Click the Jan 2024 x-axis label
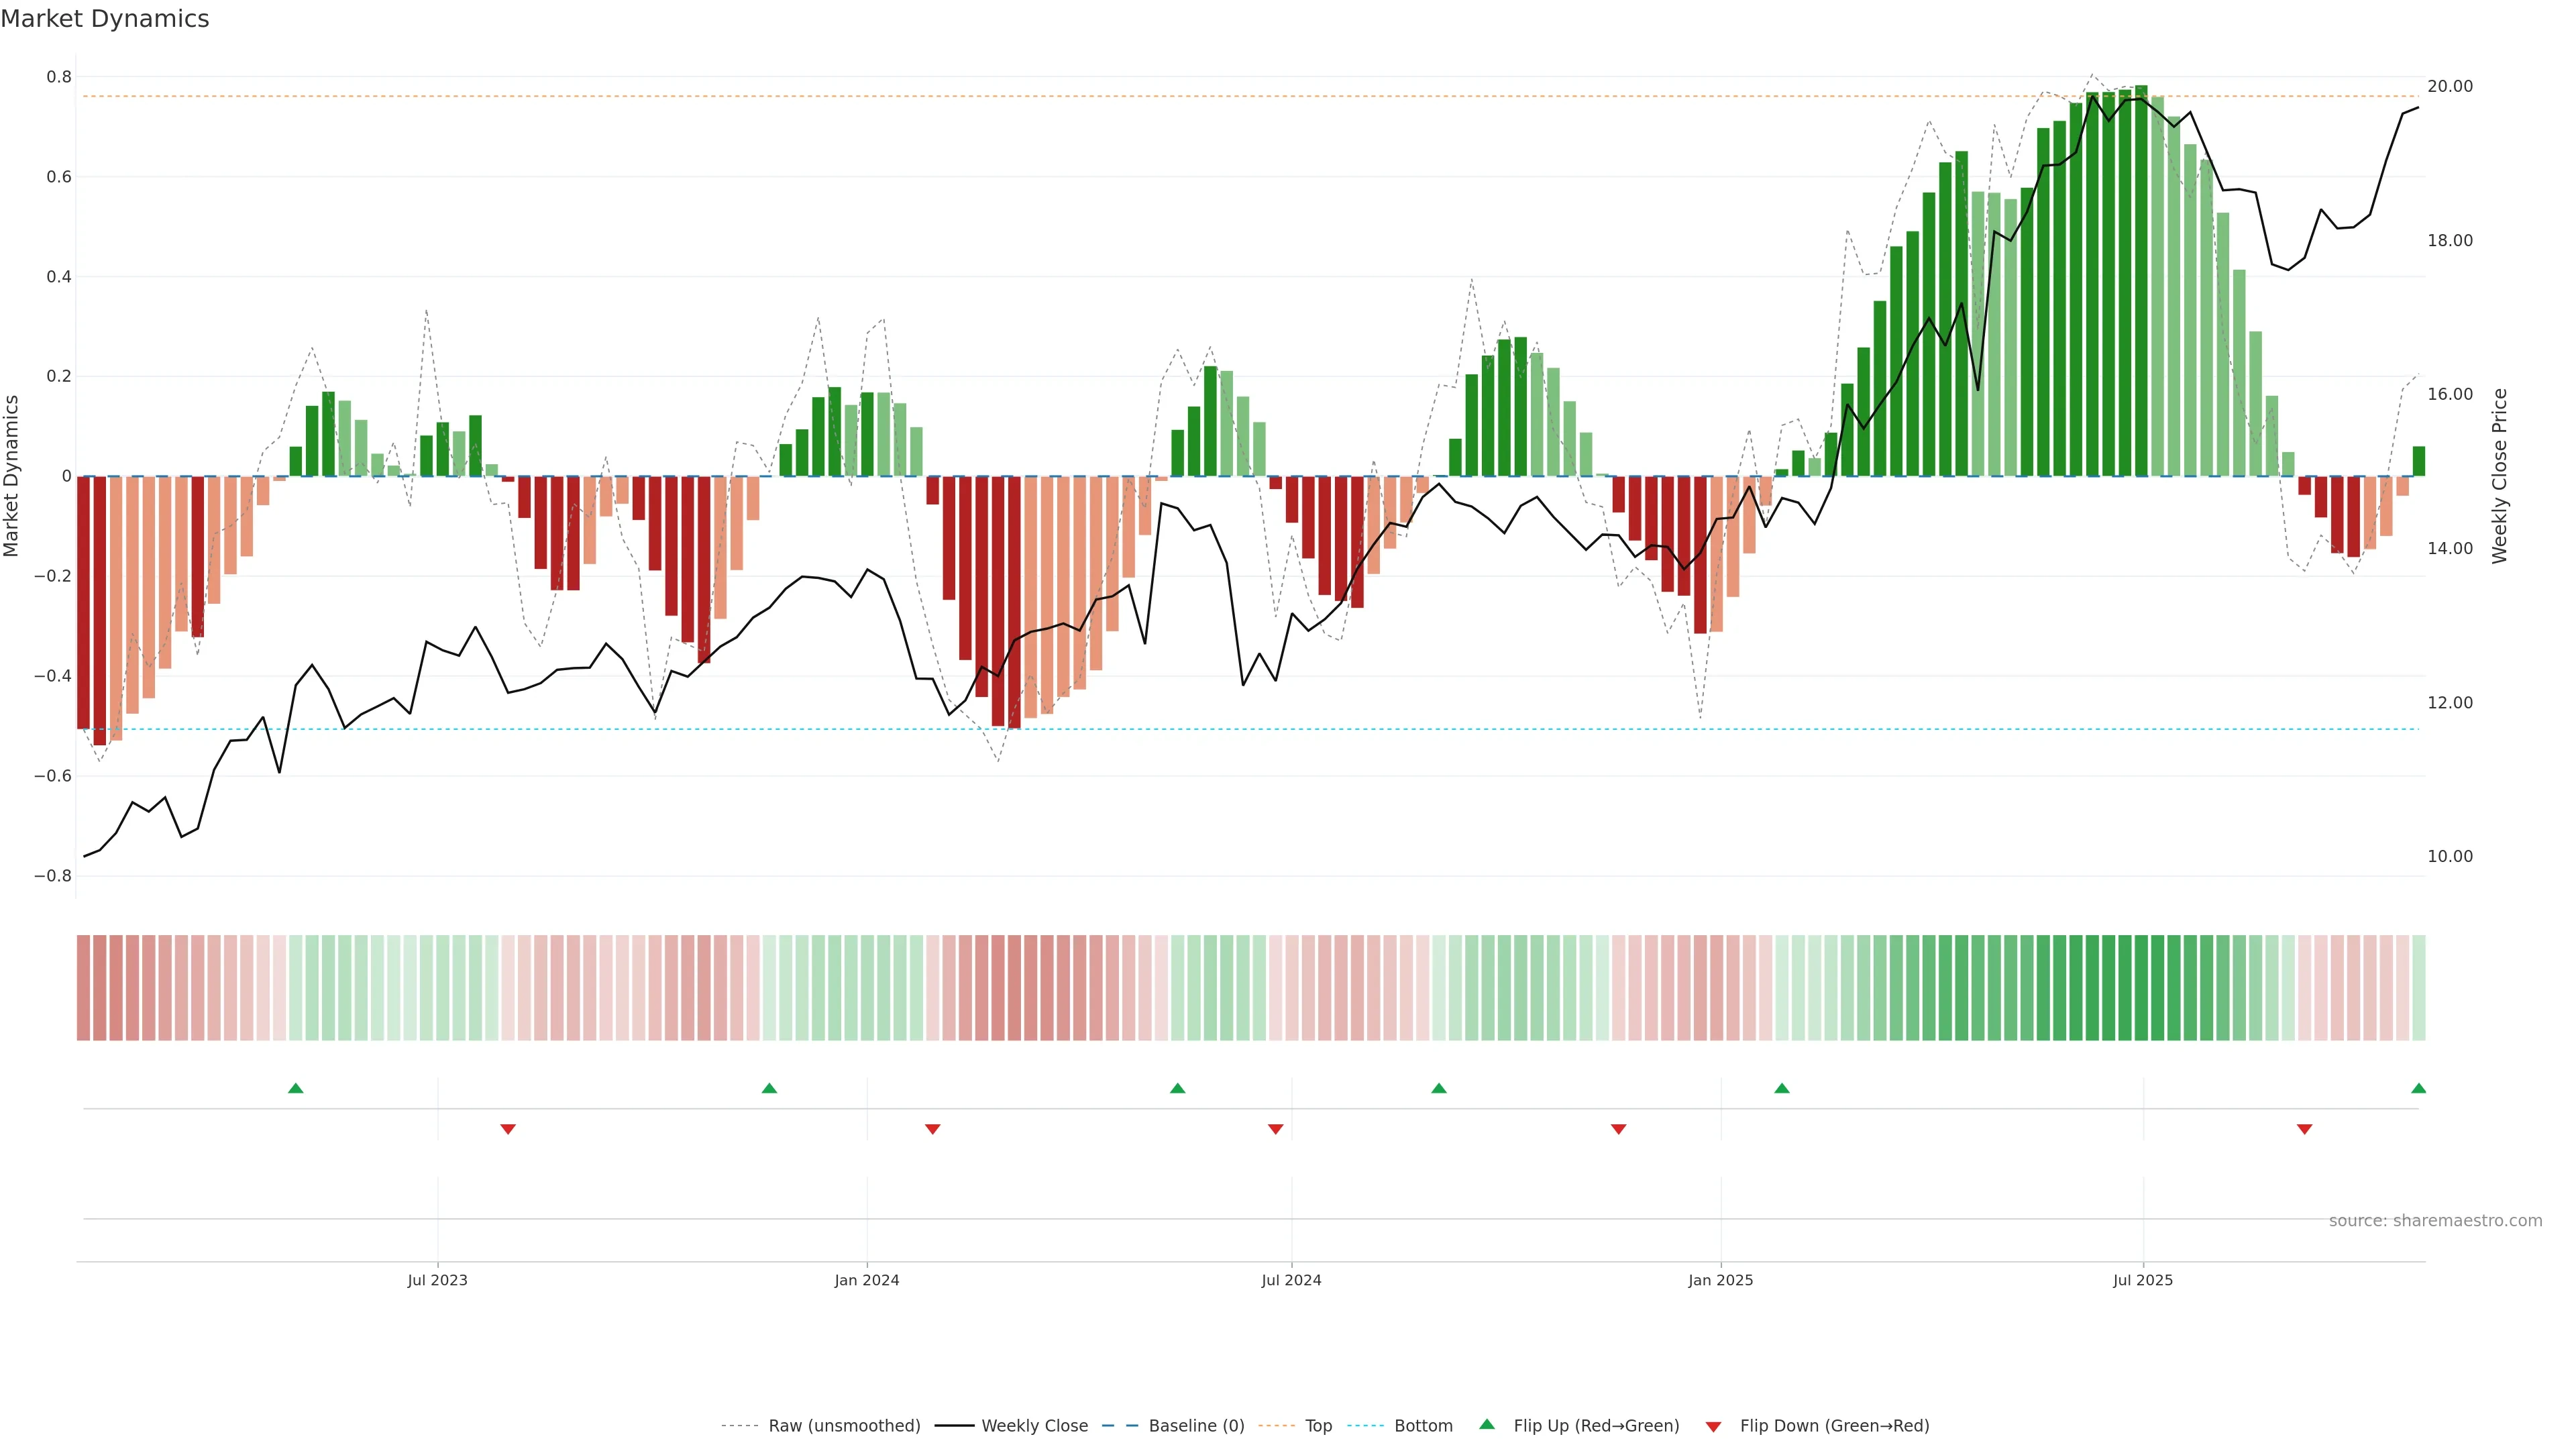The width and height of the screenshot is (2576, 1449). [x=867, y=1280]
